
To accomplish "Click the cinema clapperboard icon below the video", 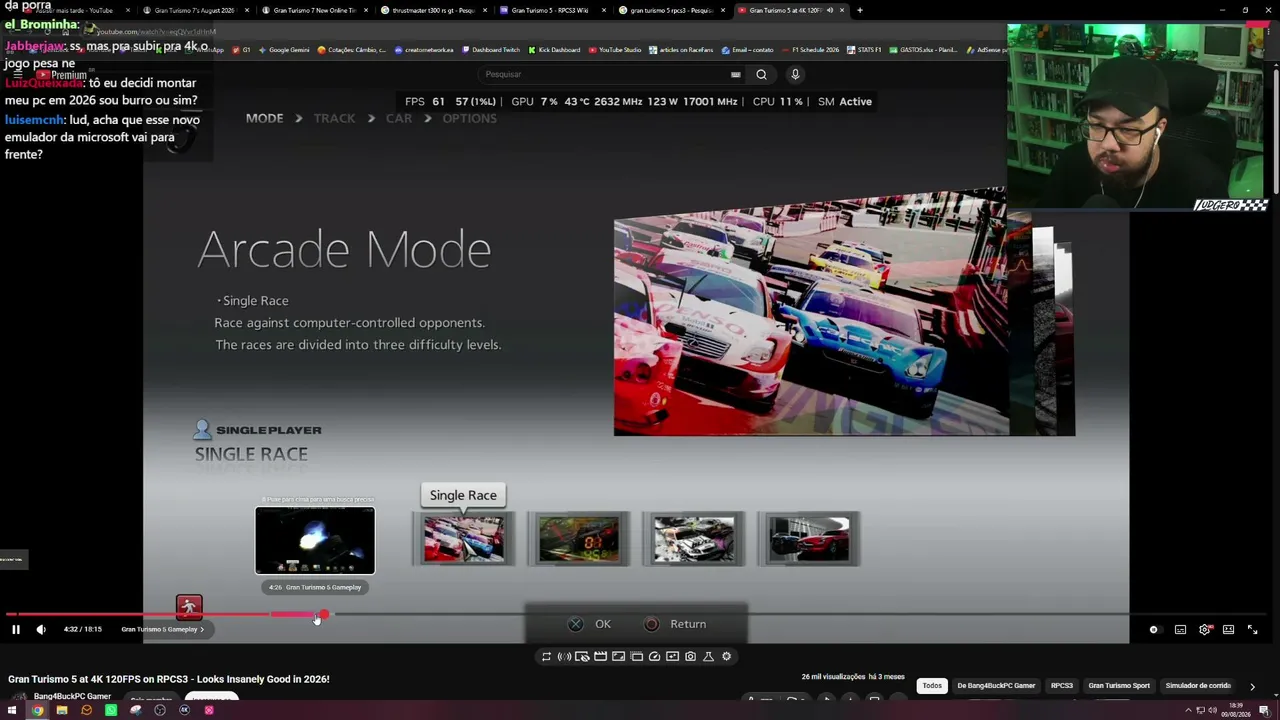I will coord(600,656).
